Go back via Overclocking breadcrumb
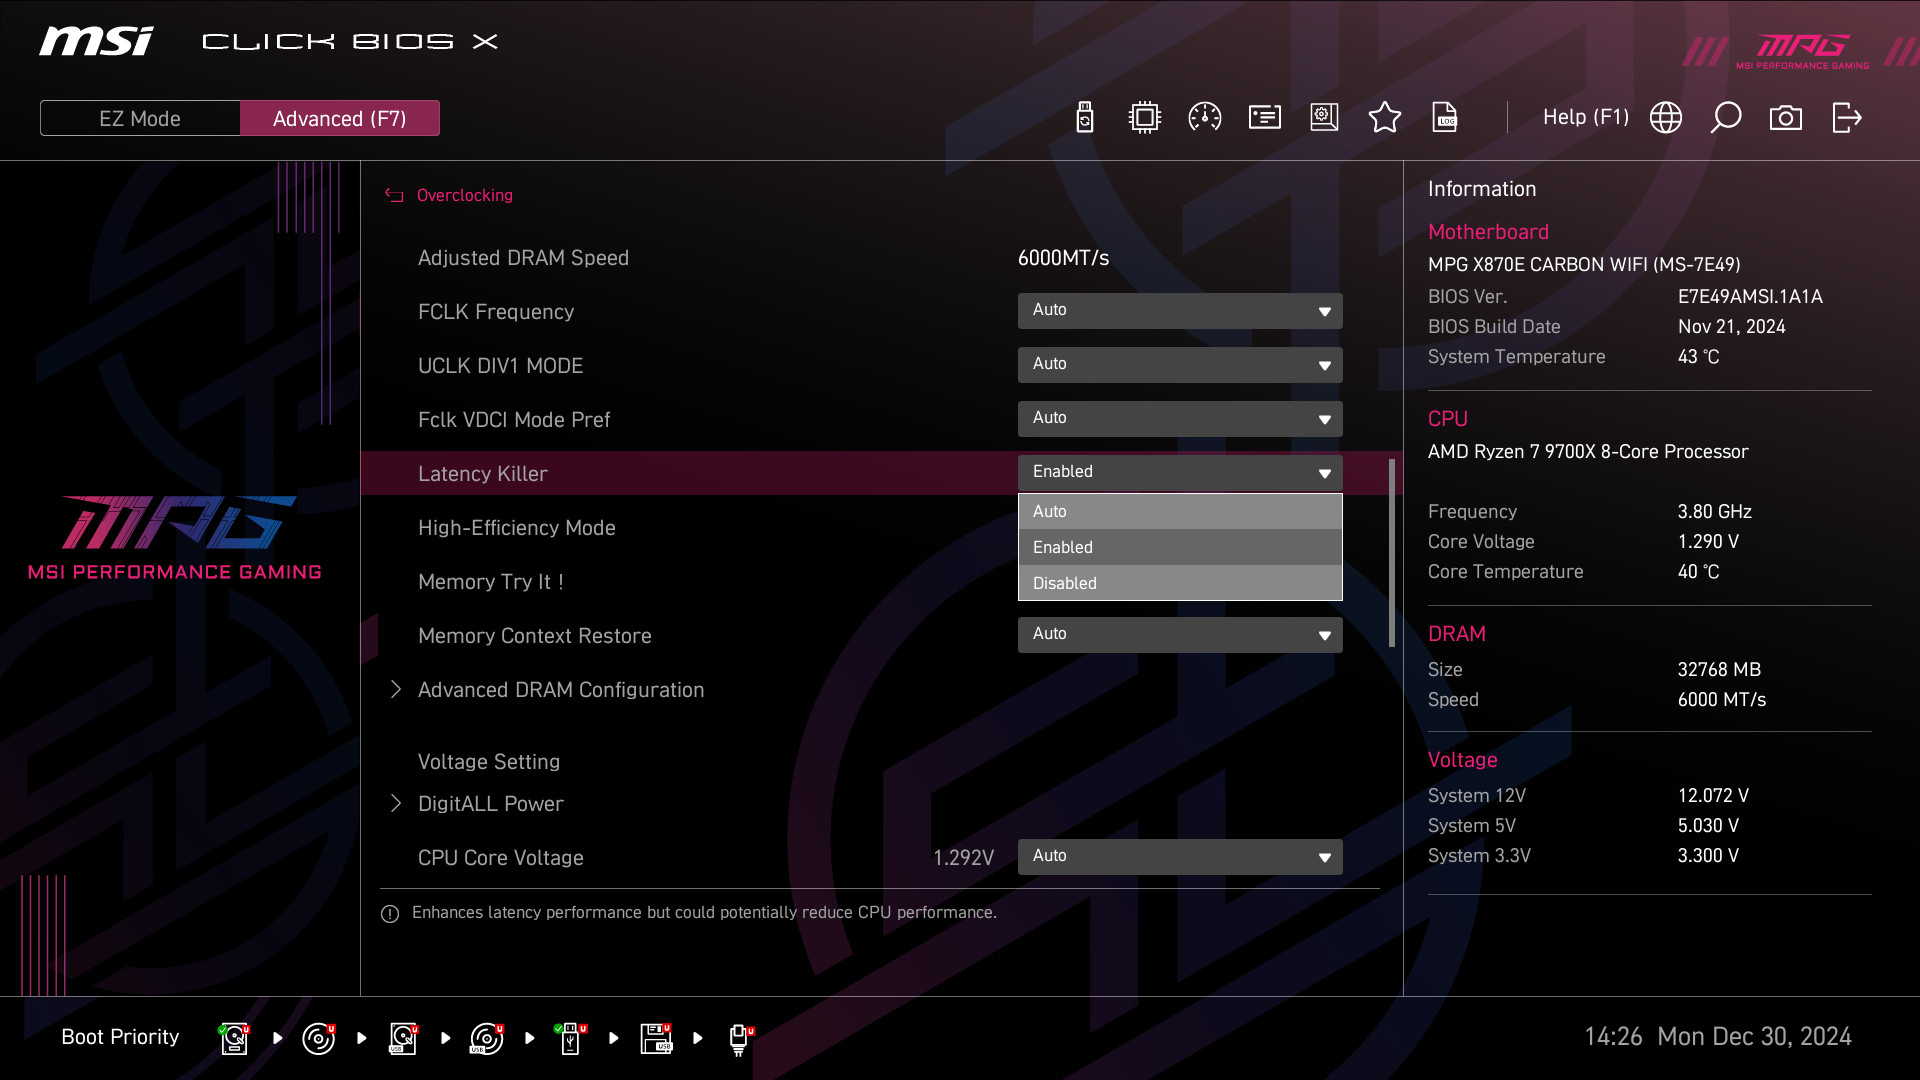The image size is (1920, 1080). pyautogui.click(x=450, y=195)
